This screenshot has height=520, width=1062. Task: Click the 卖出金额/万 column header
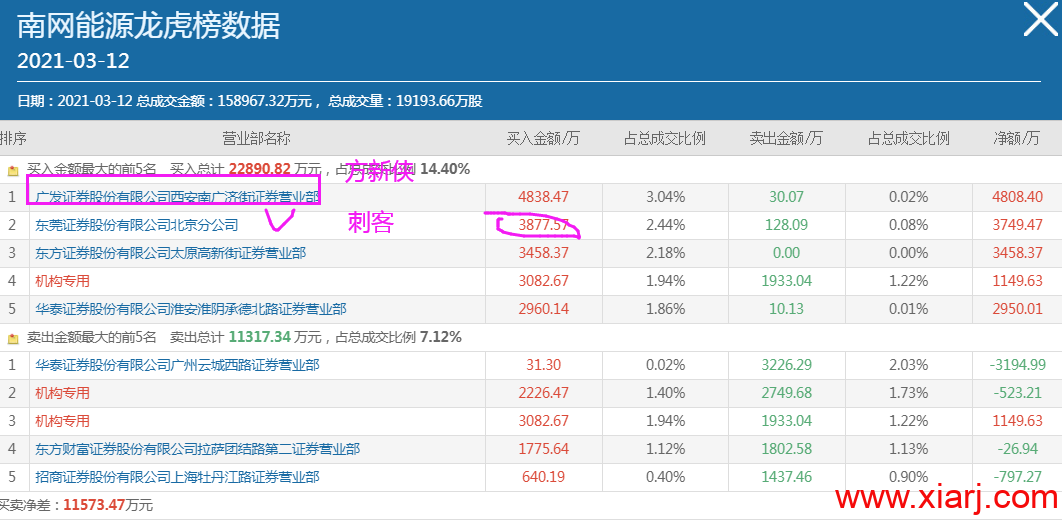[x=786, y=139]
